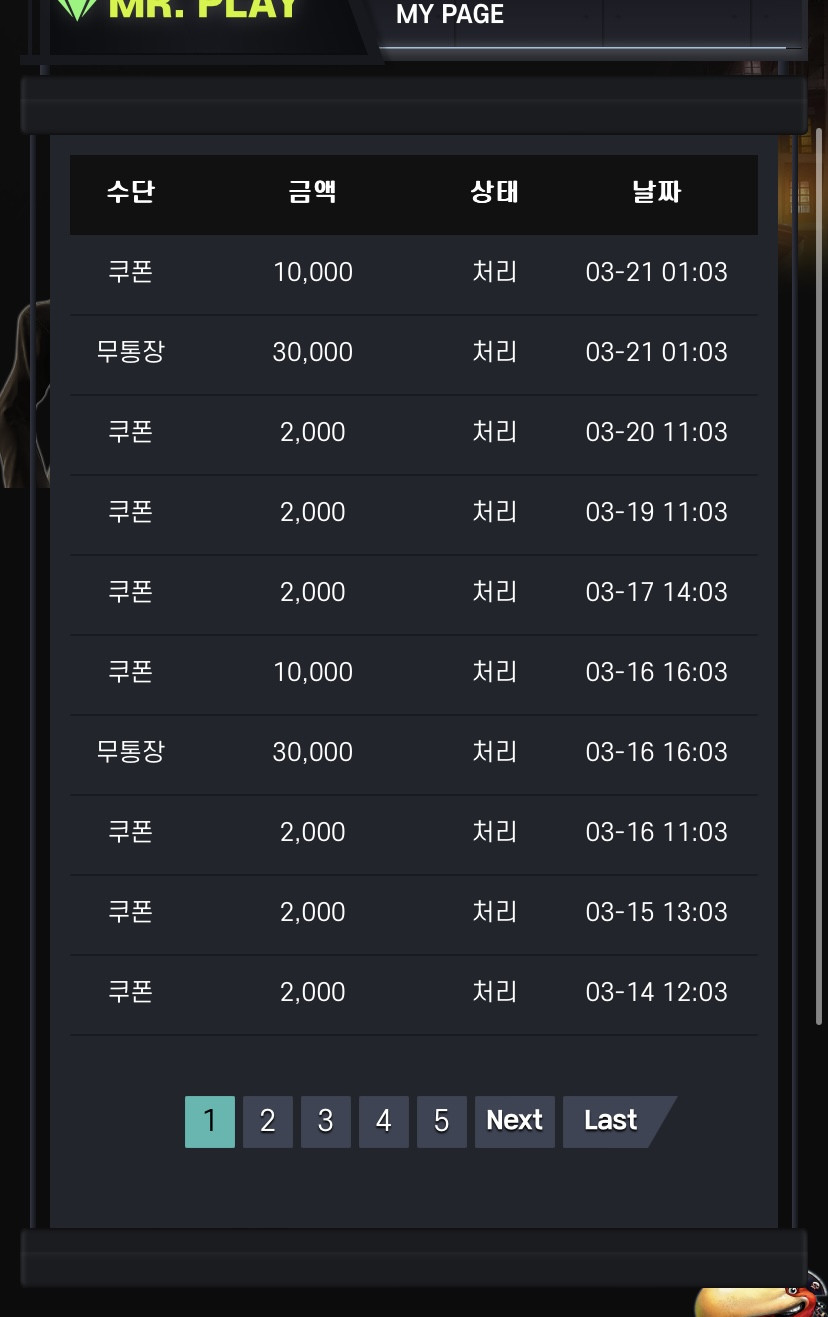The height and width of the screenshot is (1317, 828).
Task: Click the 수단 column header
Action: [131, 192]
